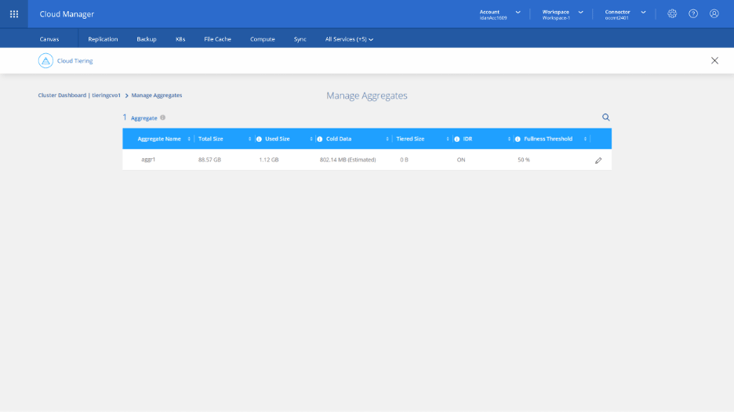Switch to the Replication tab

click(x=103, y=39)
